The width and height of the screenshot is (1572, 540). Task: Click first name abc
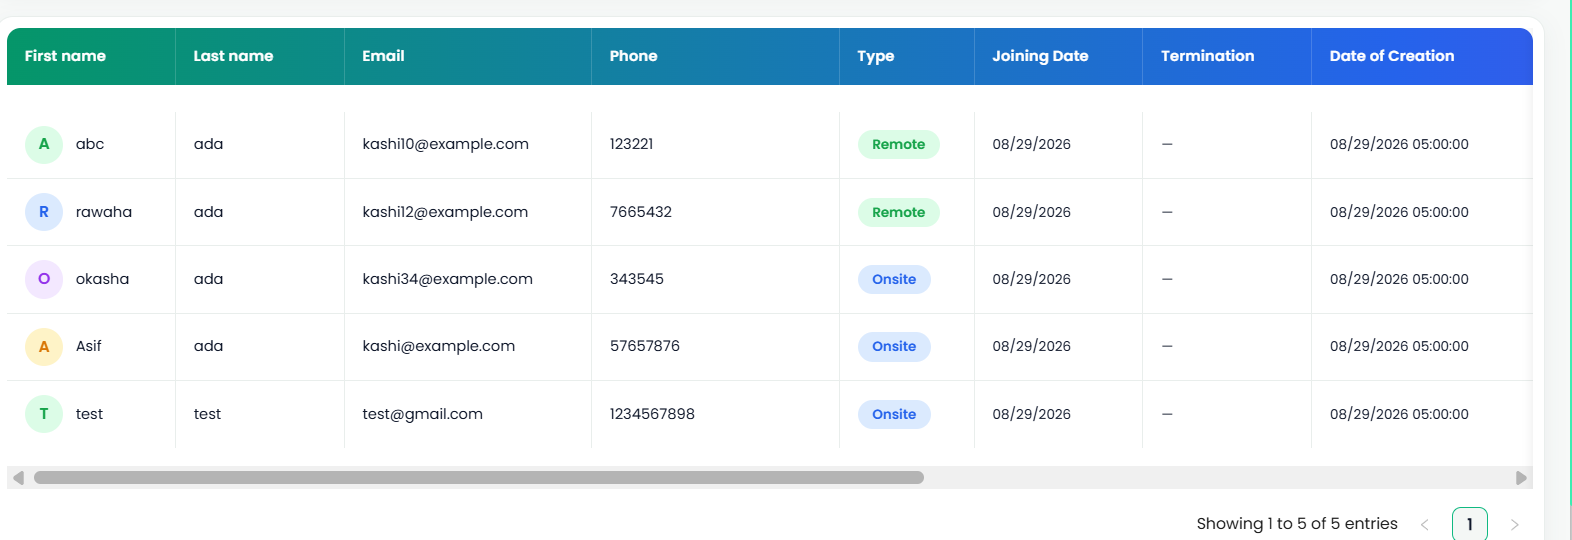coord(90,144)
